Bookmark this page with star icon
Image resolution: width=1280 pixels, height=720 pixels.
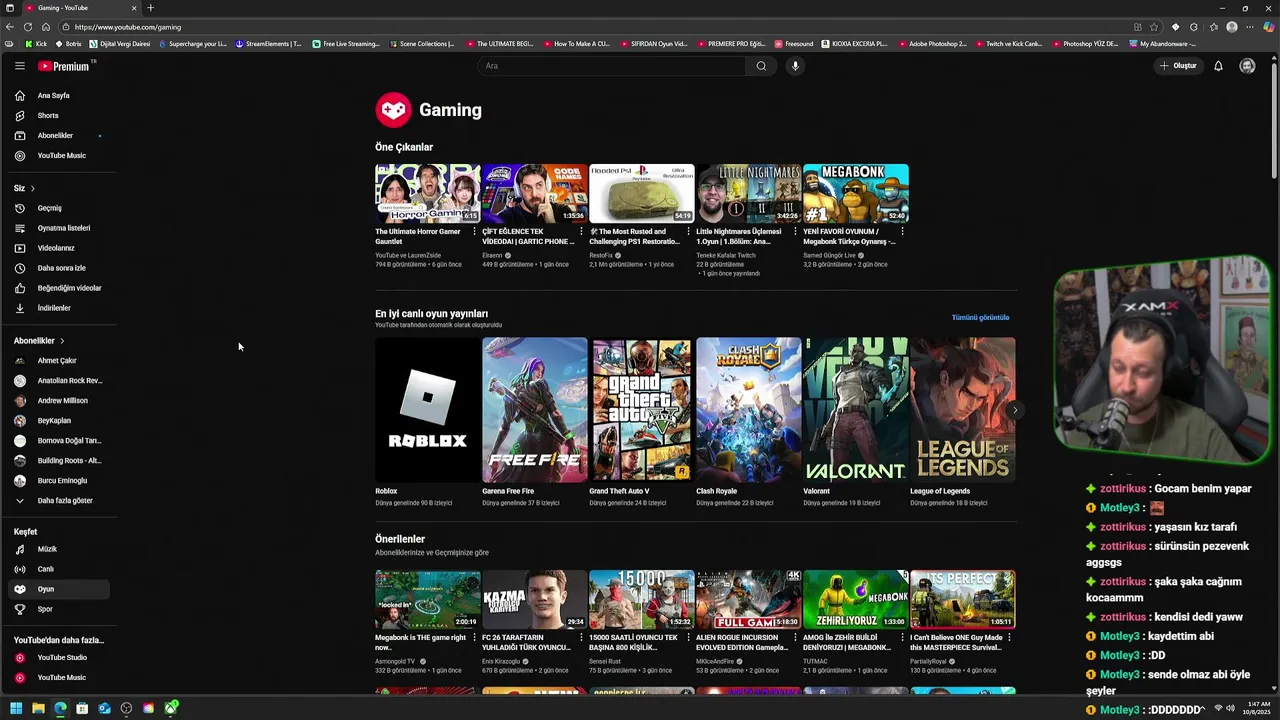[x=1154, y=27]
